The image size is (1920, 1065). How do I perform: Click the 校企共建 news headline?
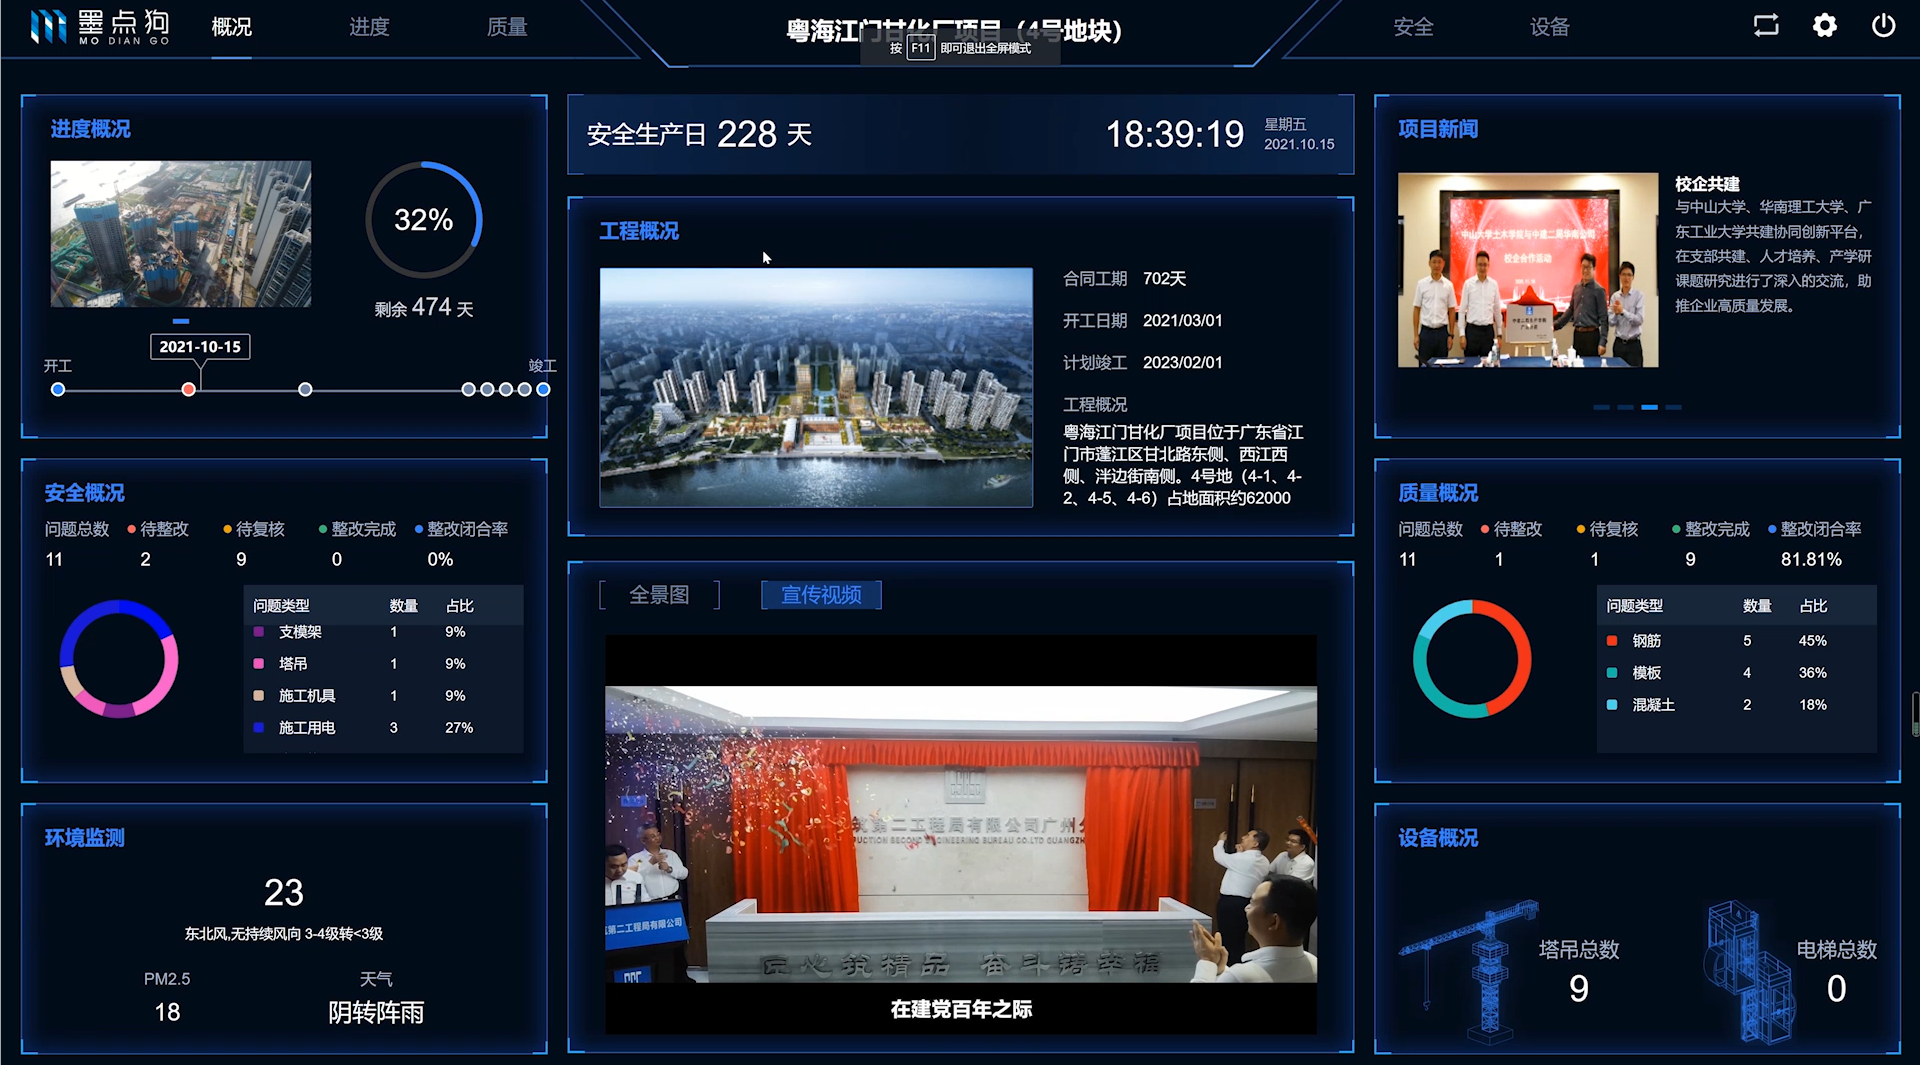1707,184
